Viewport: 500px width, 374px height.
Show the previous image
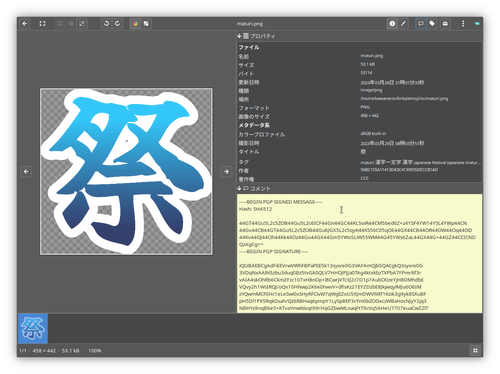[26, 172]
